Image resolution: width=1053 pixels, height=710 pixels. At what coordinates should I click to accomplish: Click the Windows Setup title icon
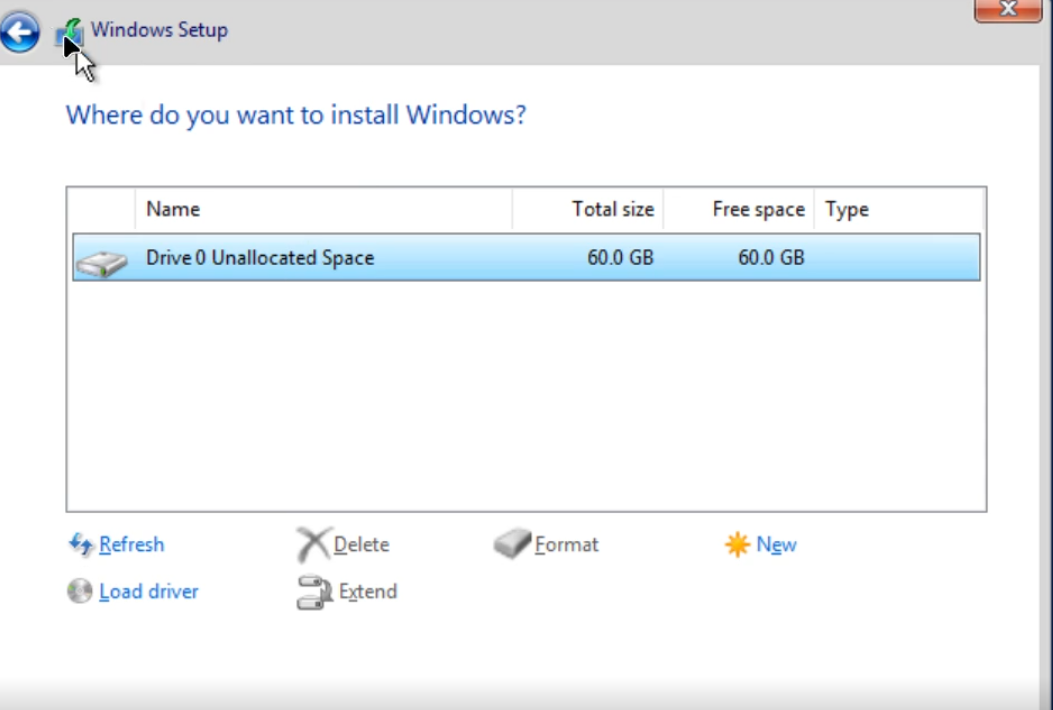tap(70, 33)
